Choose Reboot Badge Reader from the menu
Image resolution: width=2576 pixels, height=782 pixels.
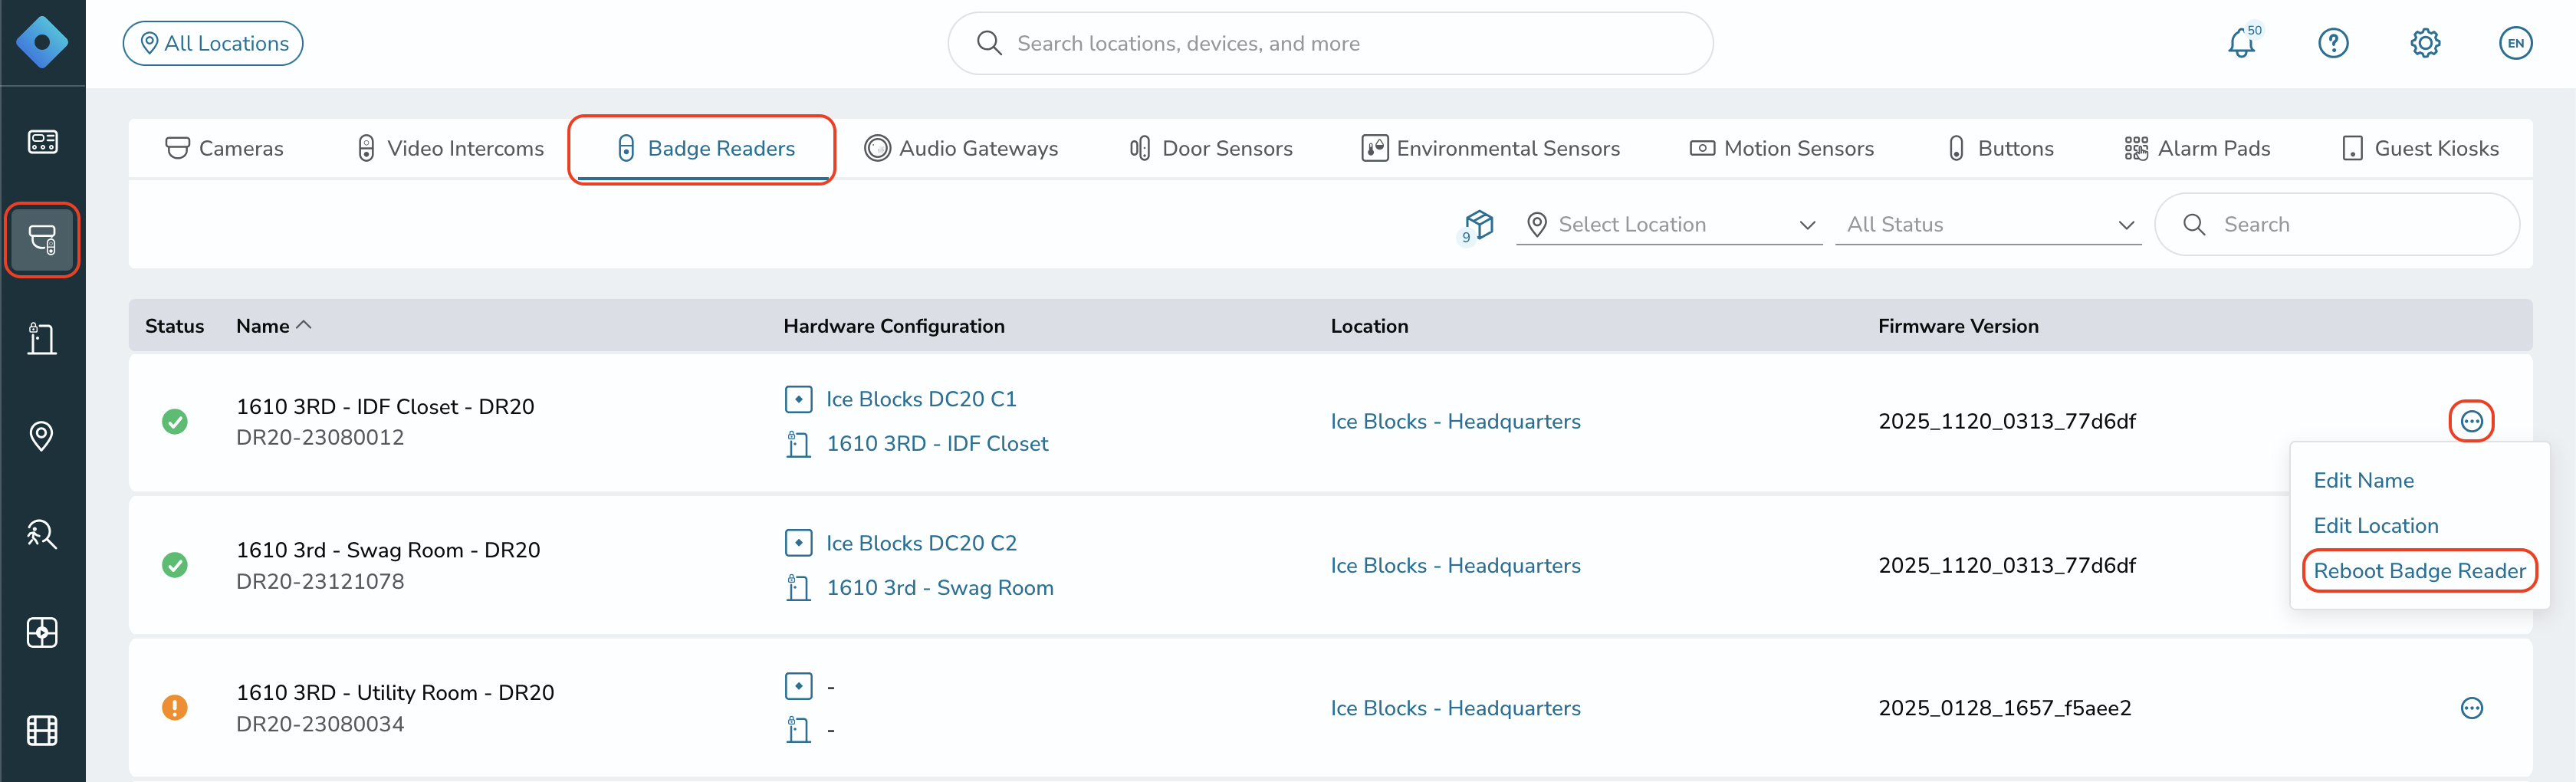pyautogui.click(x=2419, y=571)
